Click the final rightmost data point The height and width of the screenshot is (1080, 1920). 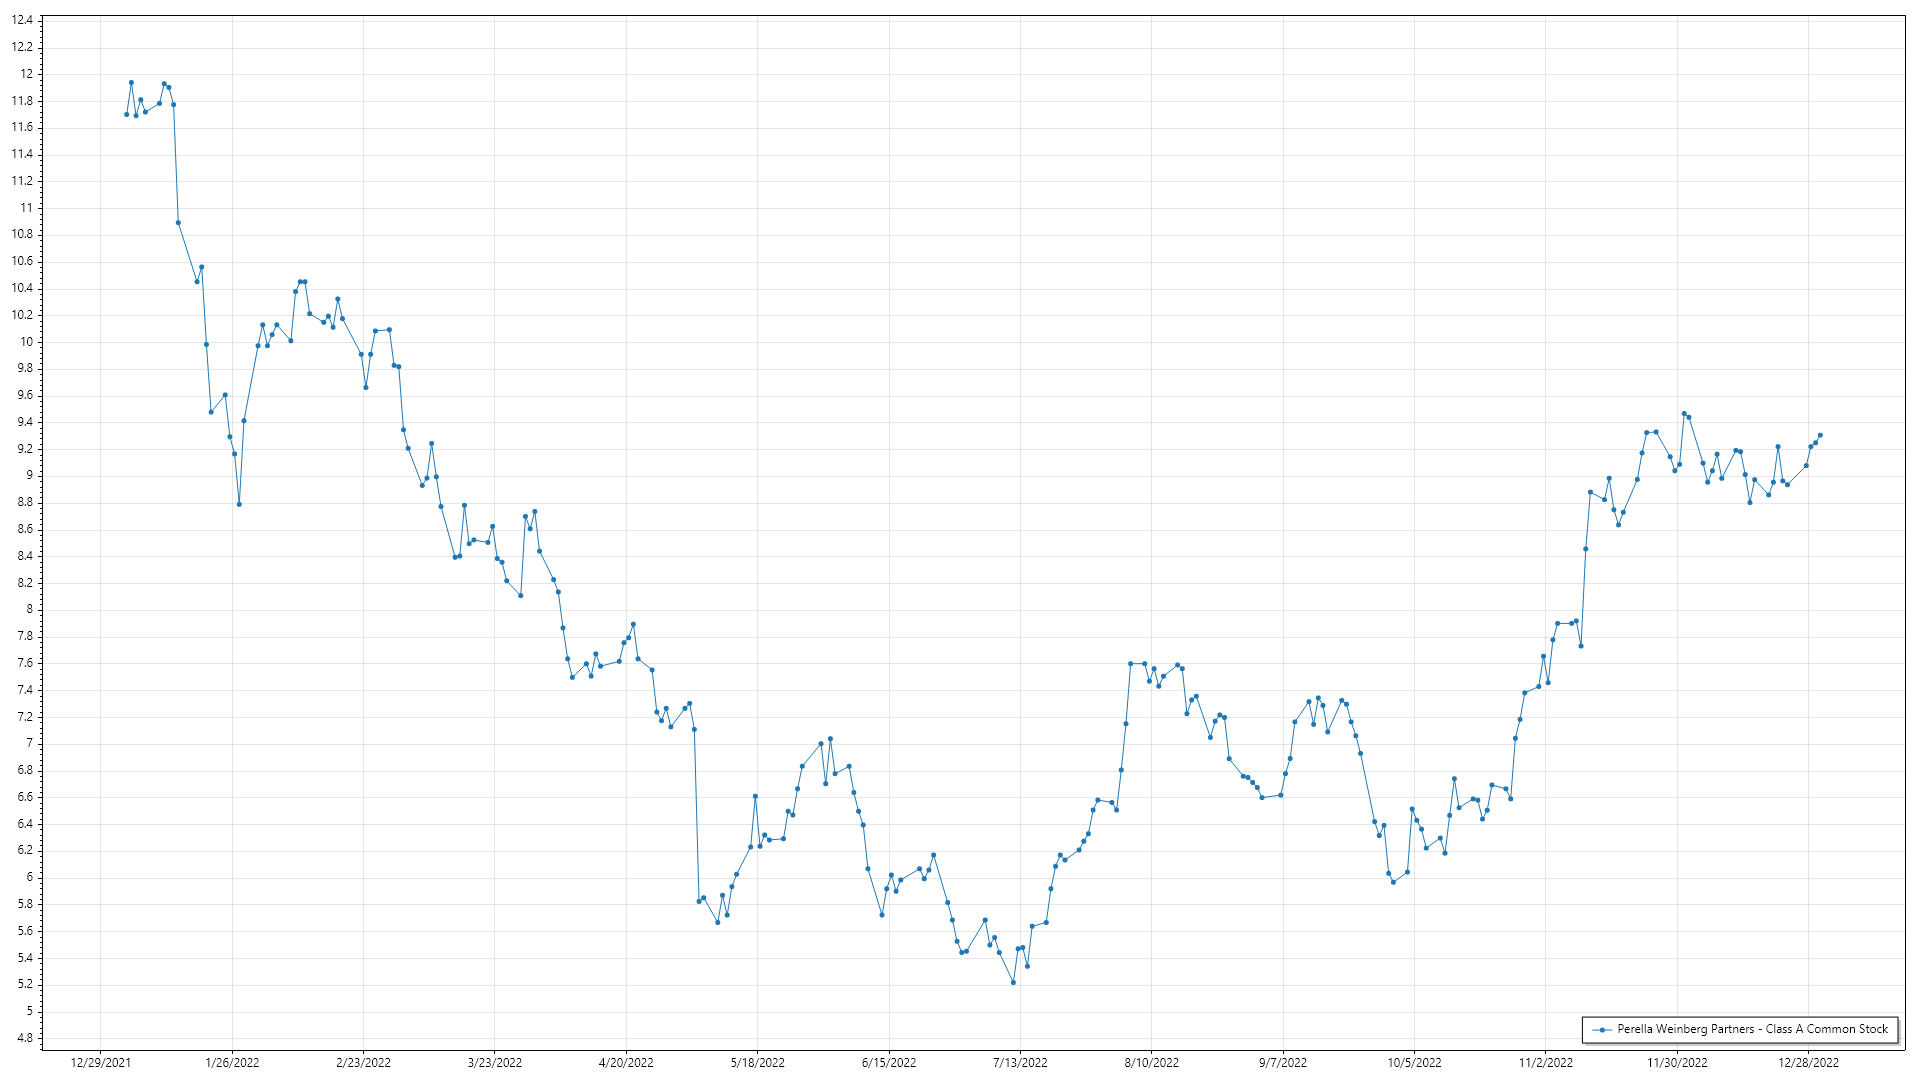click(x=1820, y=435)
